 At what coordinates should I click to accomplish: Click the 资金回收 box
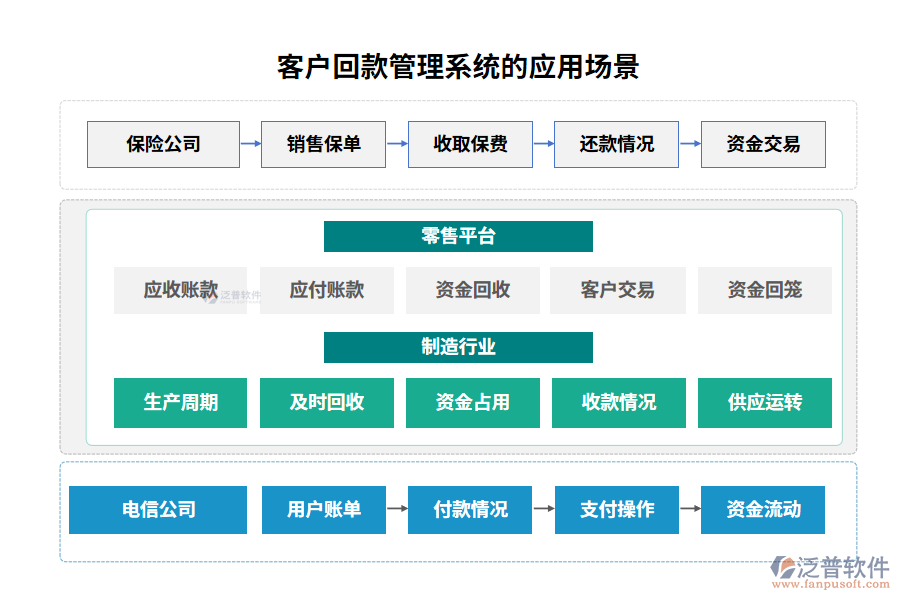tap(472, 290)
